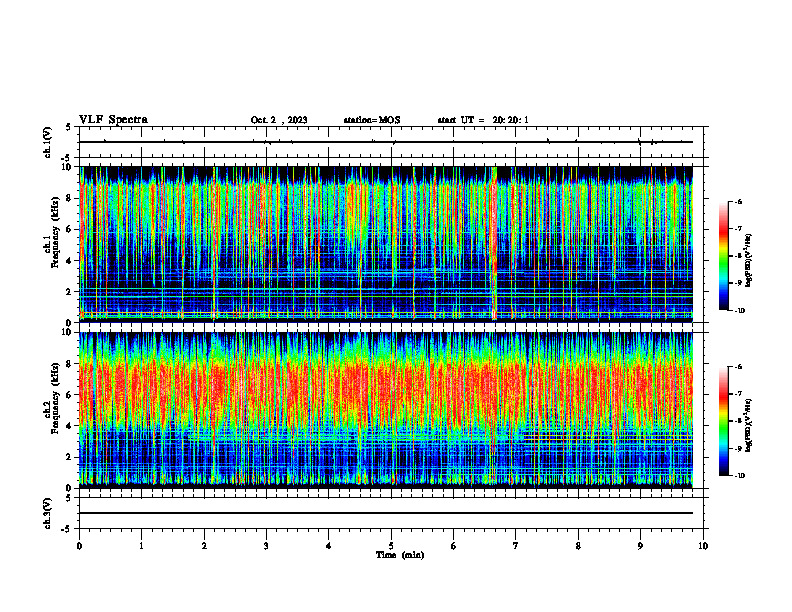
Task: Click the "8" kHz tick on ch.1 frequency axis
Action: (x=70, y=198)
